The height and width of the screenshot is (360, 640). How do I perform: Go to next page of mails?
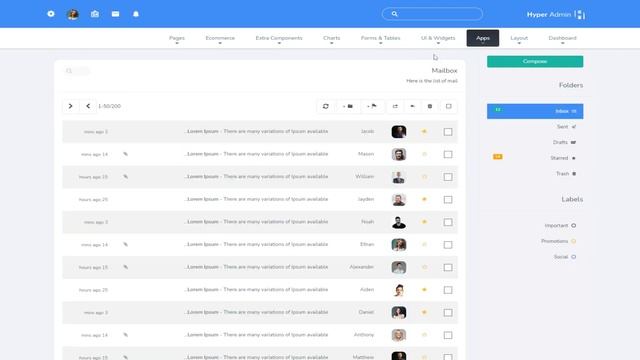pos(70,106)
